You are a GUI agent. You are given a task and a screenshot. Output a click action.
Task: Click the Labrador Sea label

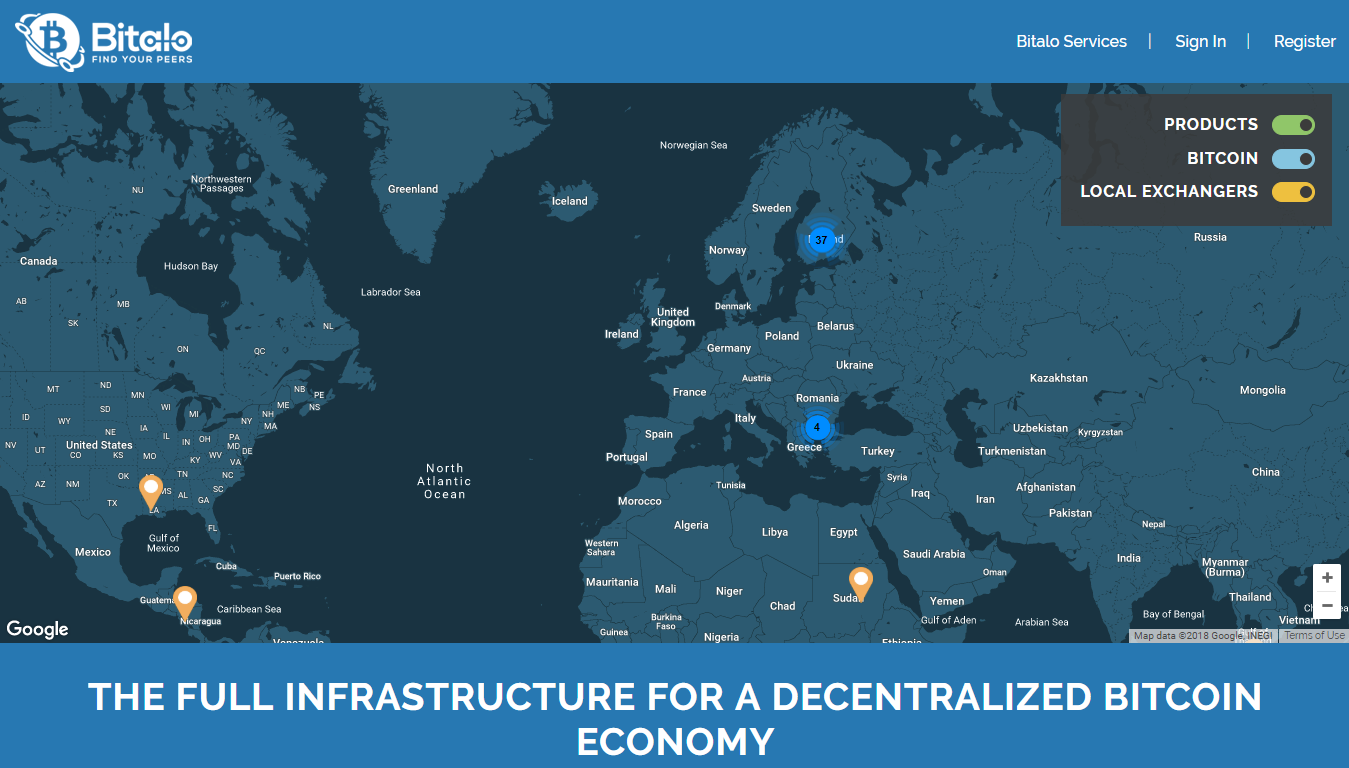tap(391, 292)
